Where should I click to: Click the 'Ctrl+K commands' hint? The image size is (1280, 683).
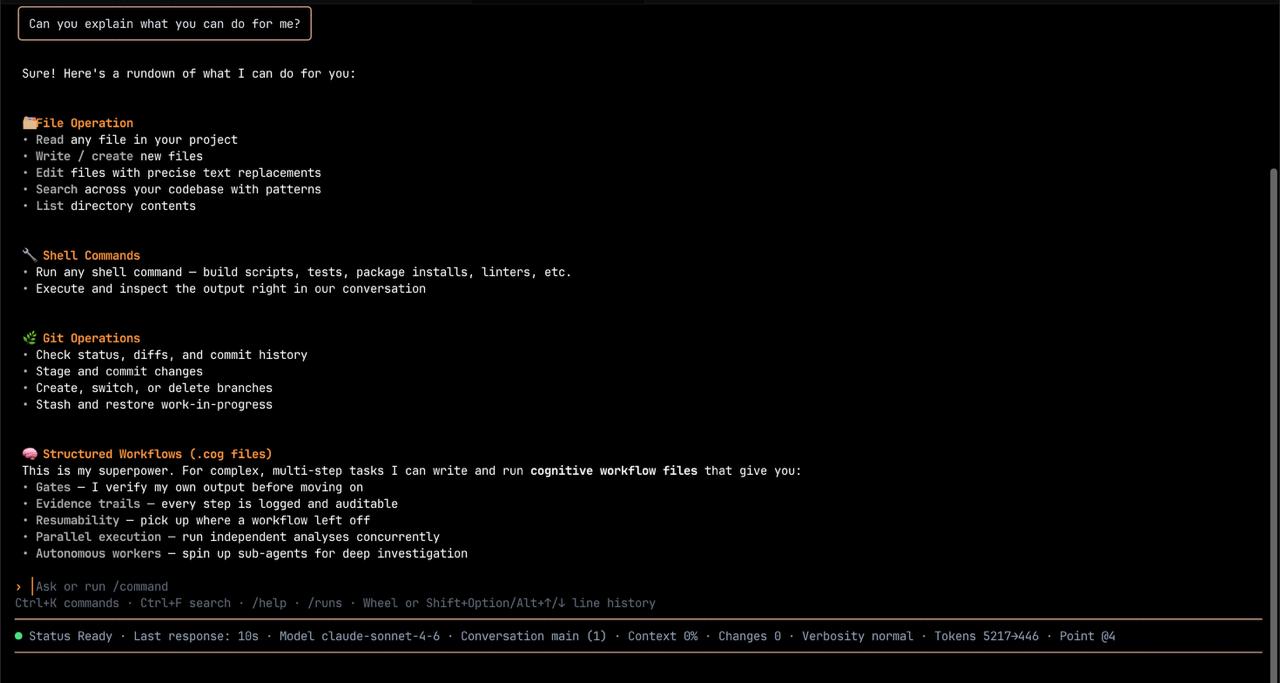(x=67, y=603)
